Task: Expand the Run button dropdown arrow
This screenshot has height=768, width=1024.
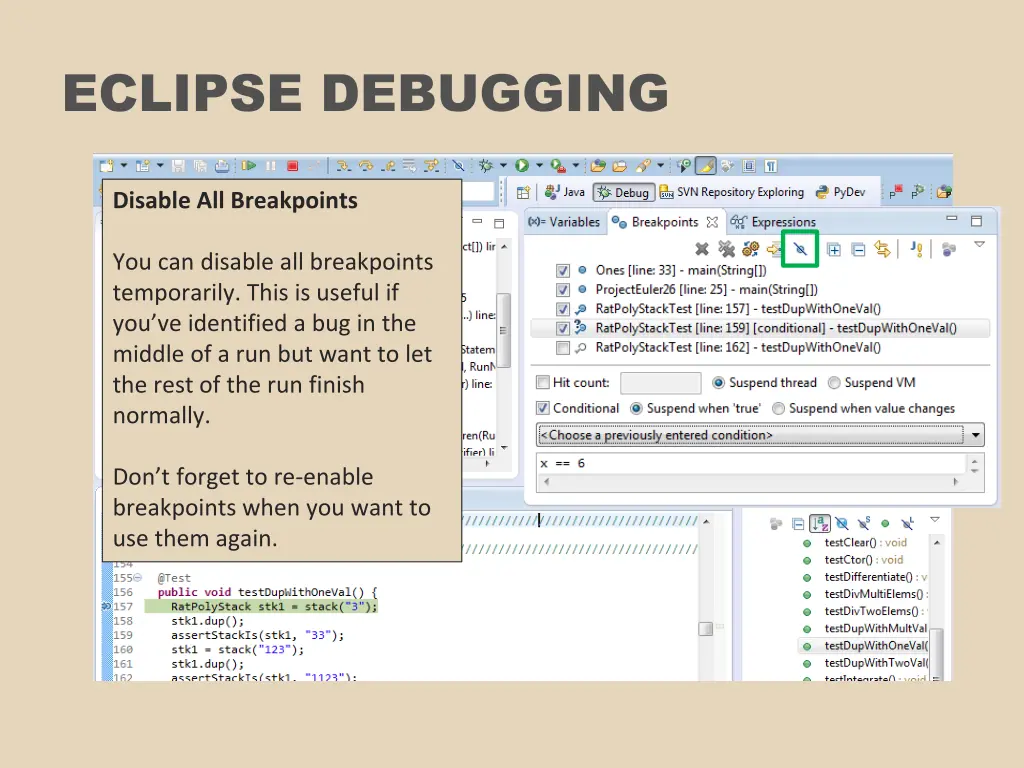Action: tap(538, 166)
